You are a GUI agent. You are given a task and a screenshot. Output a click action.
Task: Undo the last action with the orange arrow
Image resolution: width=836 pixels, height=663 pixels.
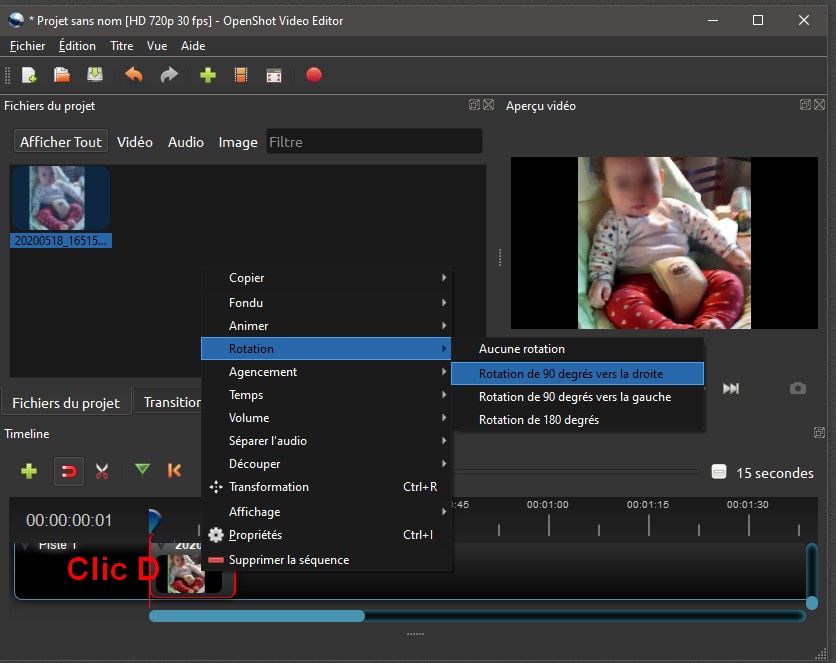[134, 75]
